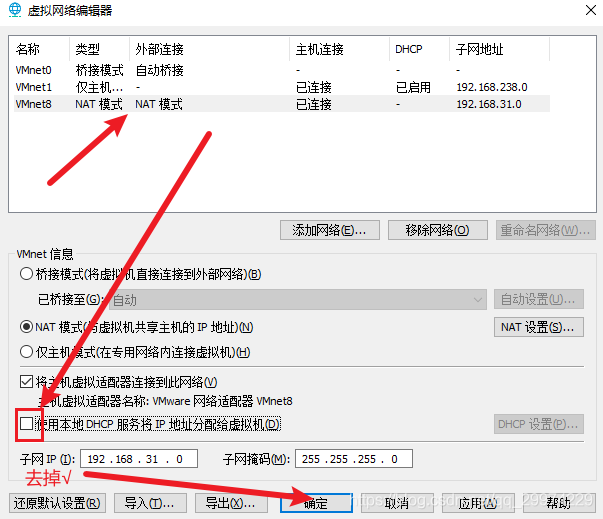Select the VMnet8 row
The width and height of the screenshot is (603, 519).
click(282, 104)
